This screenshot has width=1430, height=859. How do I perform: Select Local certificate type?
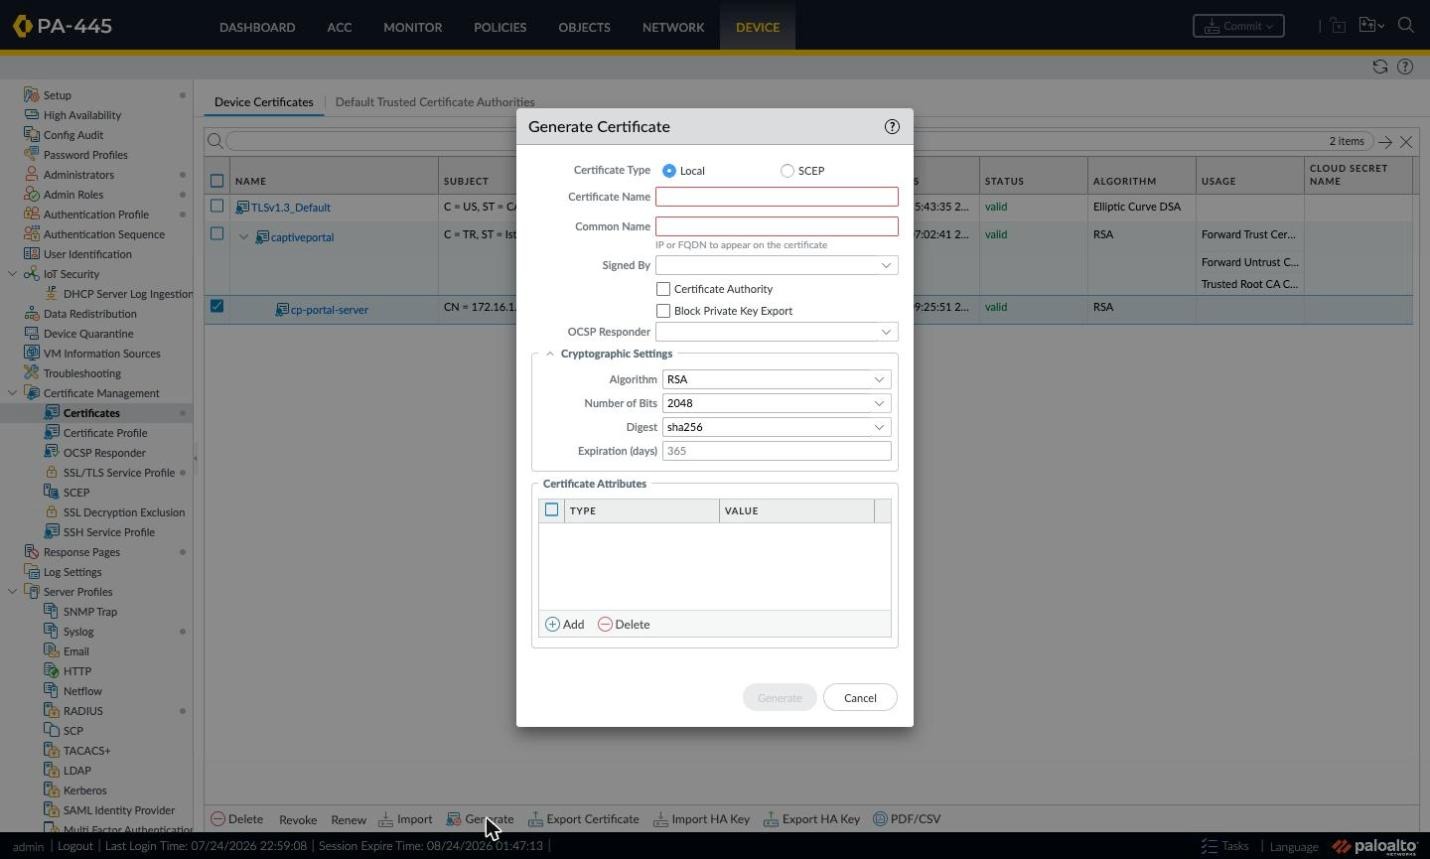(669, 171)
